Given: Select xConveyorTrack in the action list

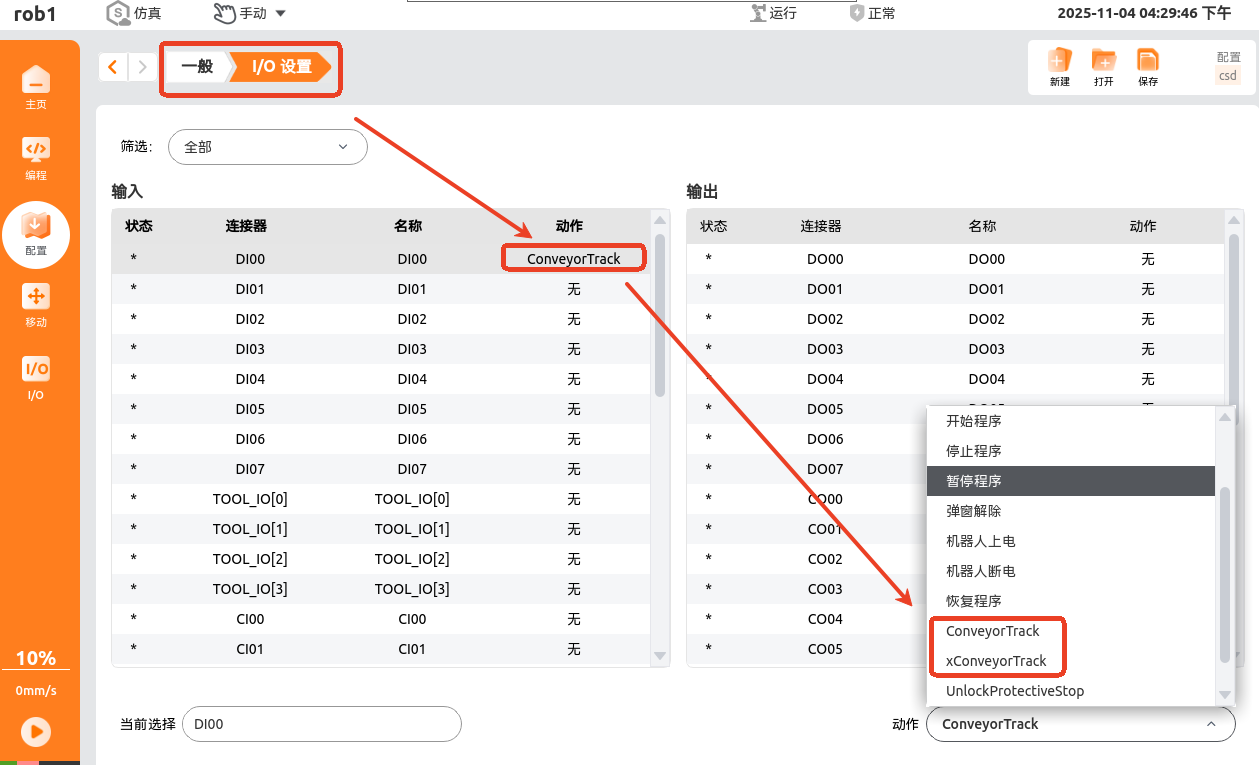Looking at the screenshot, I should (997, 661).
